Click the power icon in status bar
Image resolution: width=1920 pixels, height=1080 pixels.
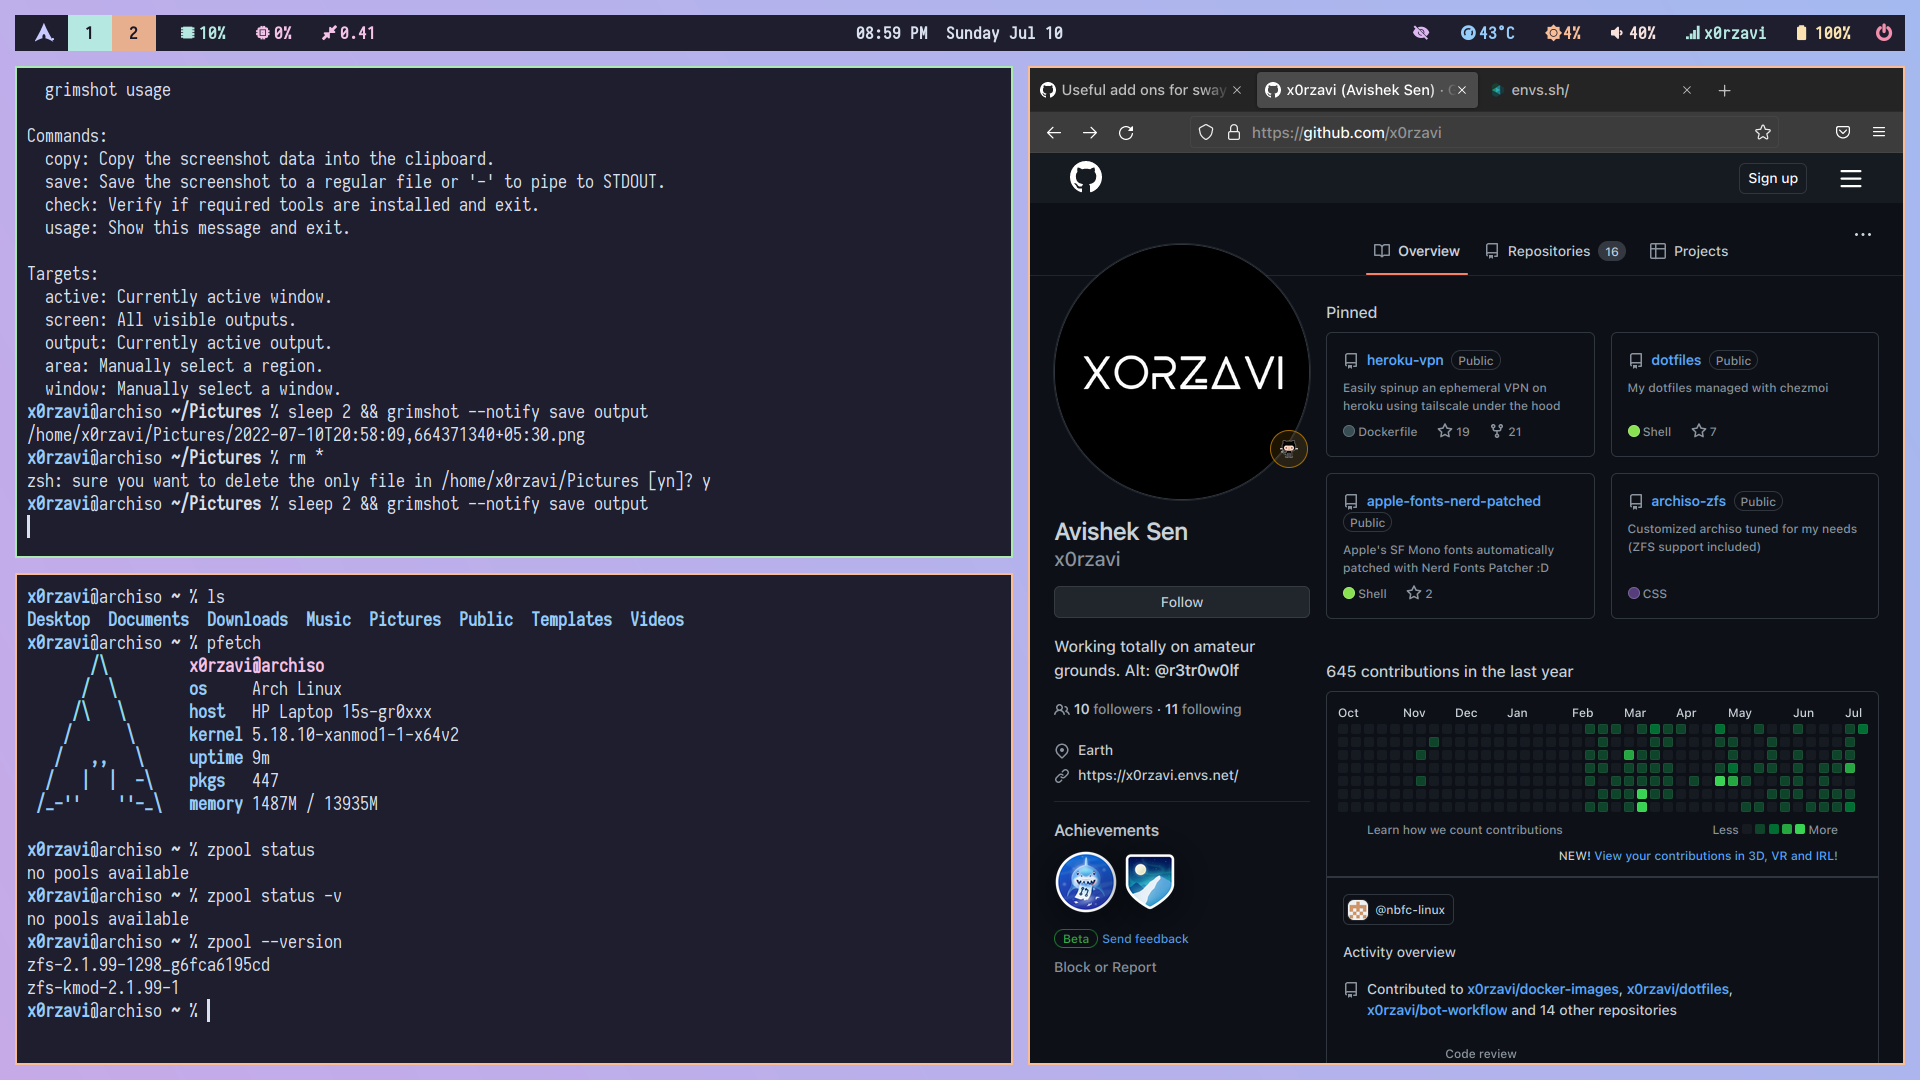pos(1883,33)
